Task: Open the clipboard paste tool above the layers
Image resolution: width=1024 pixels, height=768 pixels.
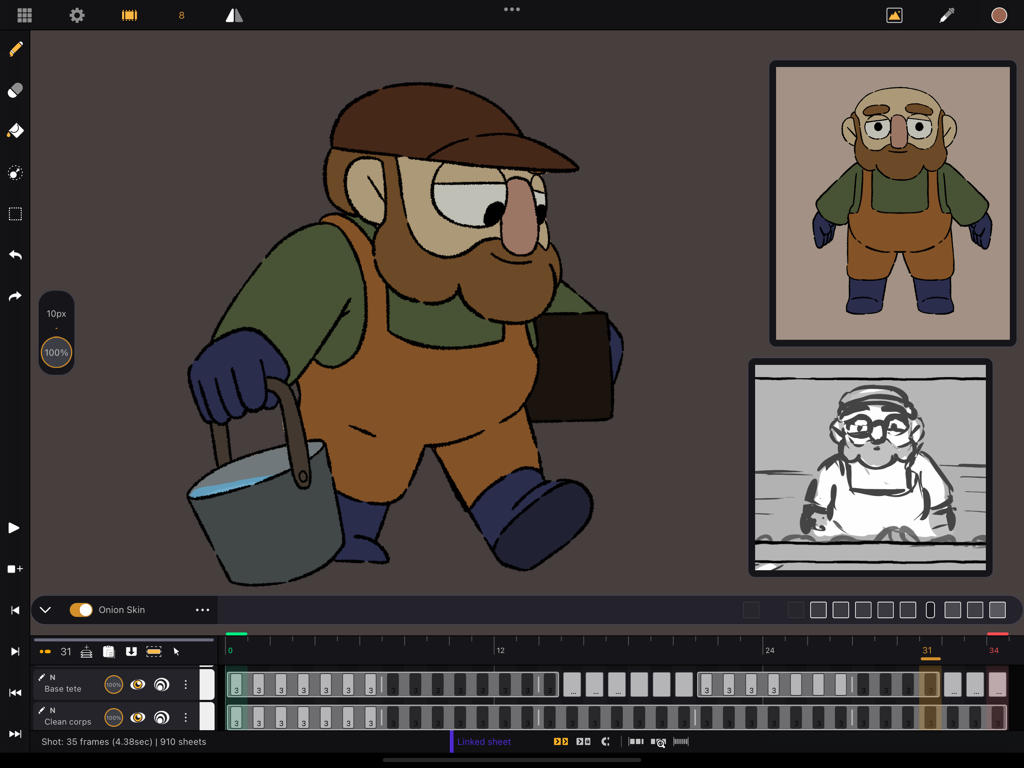Action: pos(110,651)
